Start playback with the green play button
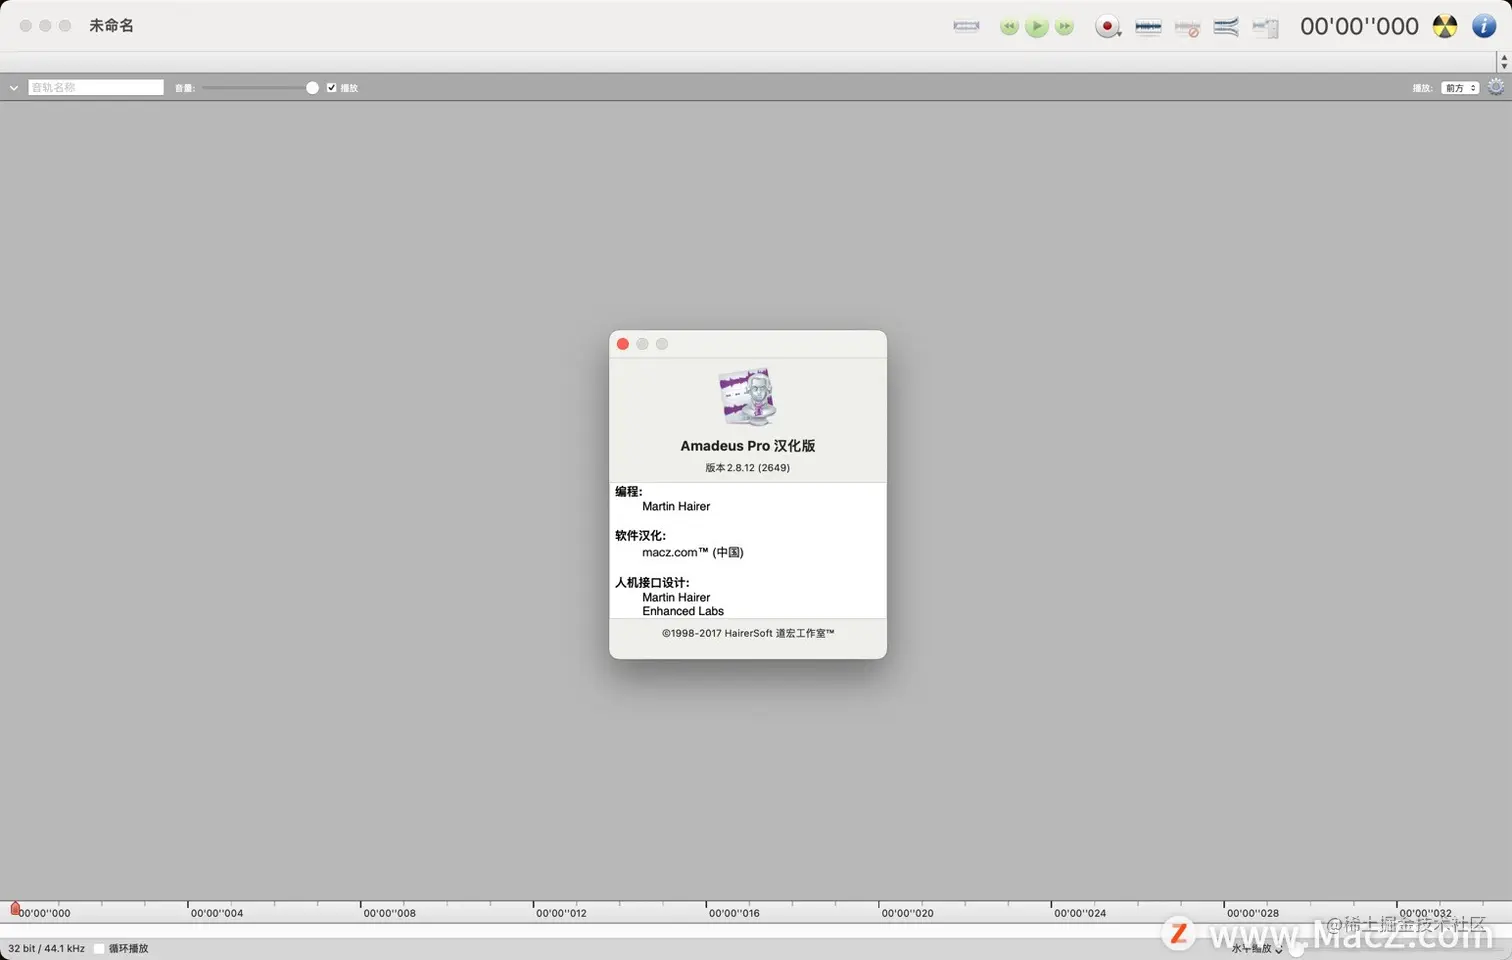 click(x=1037, y=27)
